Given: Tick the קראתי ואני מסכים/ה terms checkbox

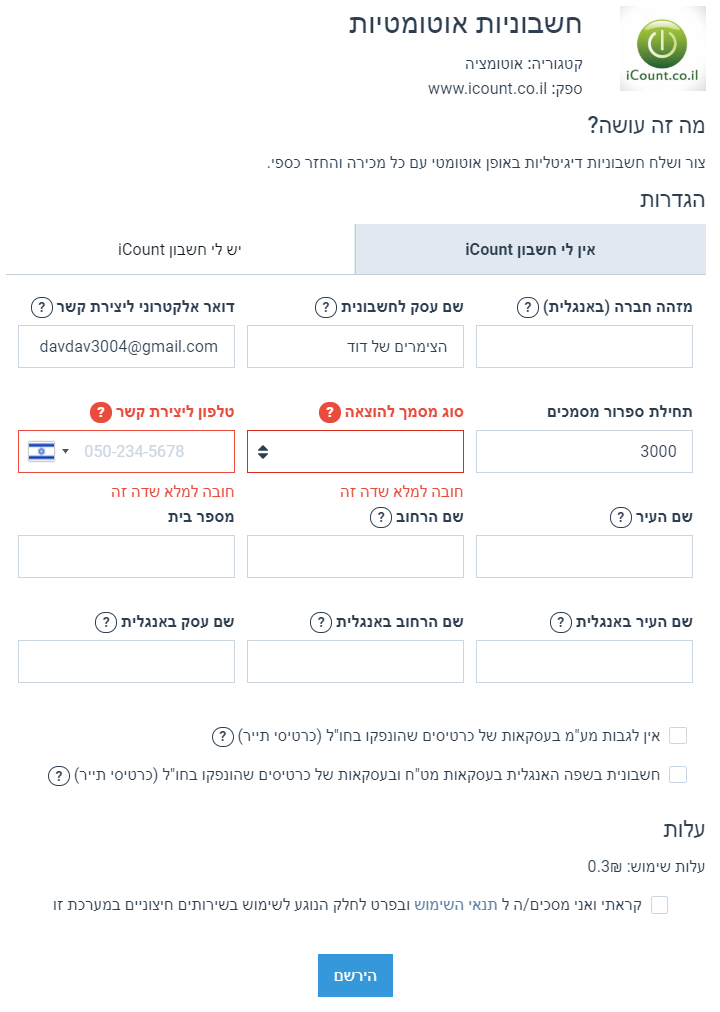Looking at the screenshot, I should [659, 905].
